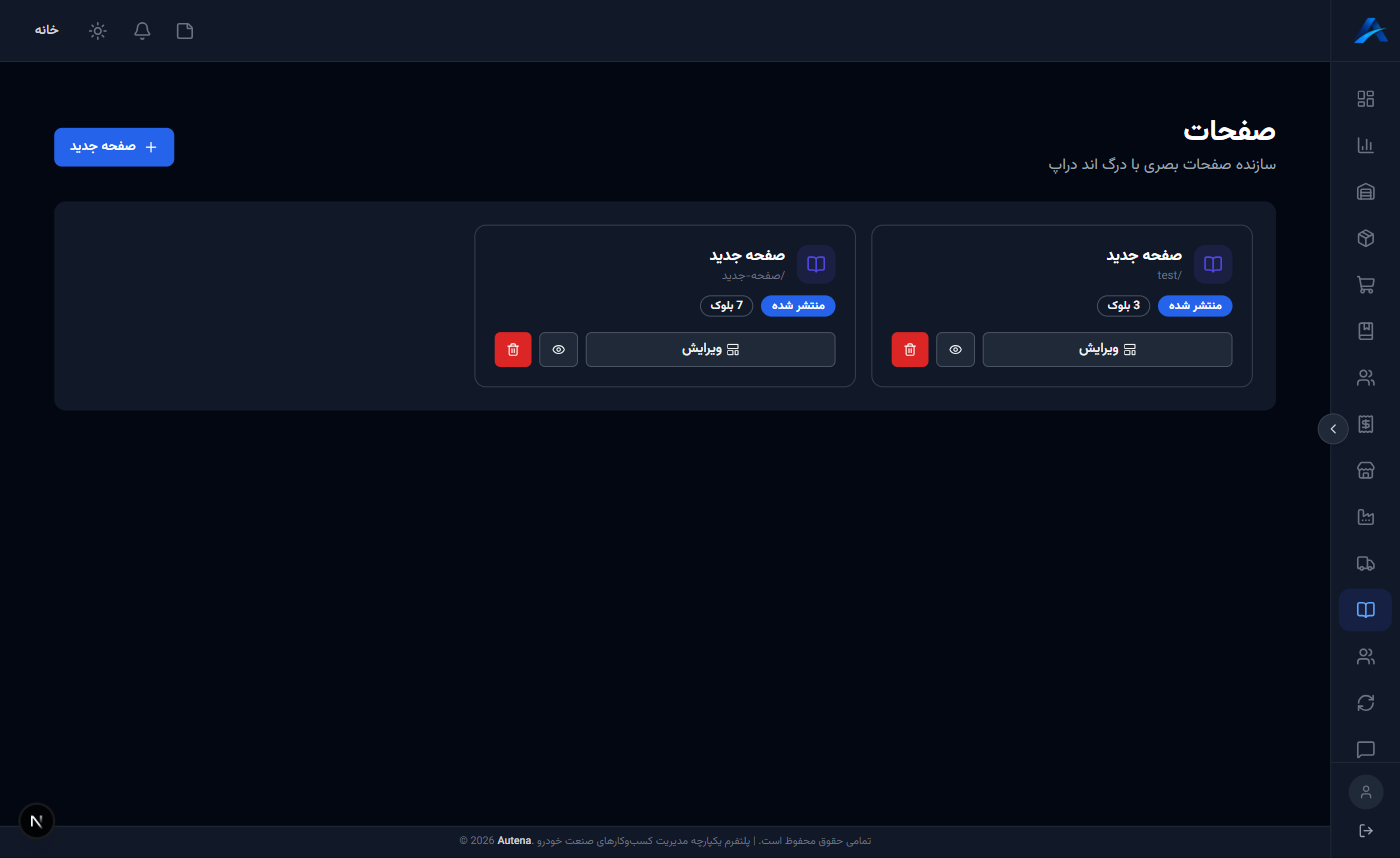Preview the /صفحه-جدید page with eye button

point(559,350)
